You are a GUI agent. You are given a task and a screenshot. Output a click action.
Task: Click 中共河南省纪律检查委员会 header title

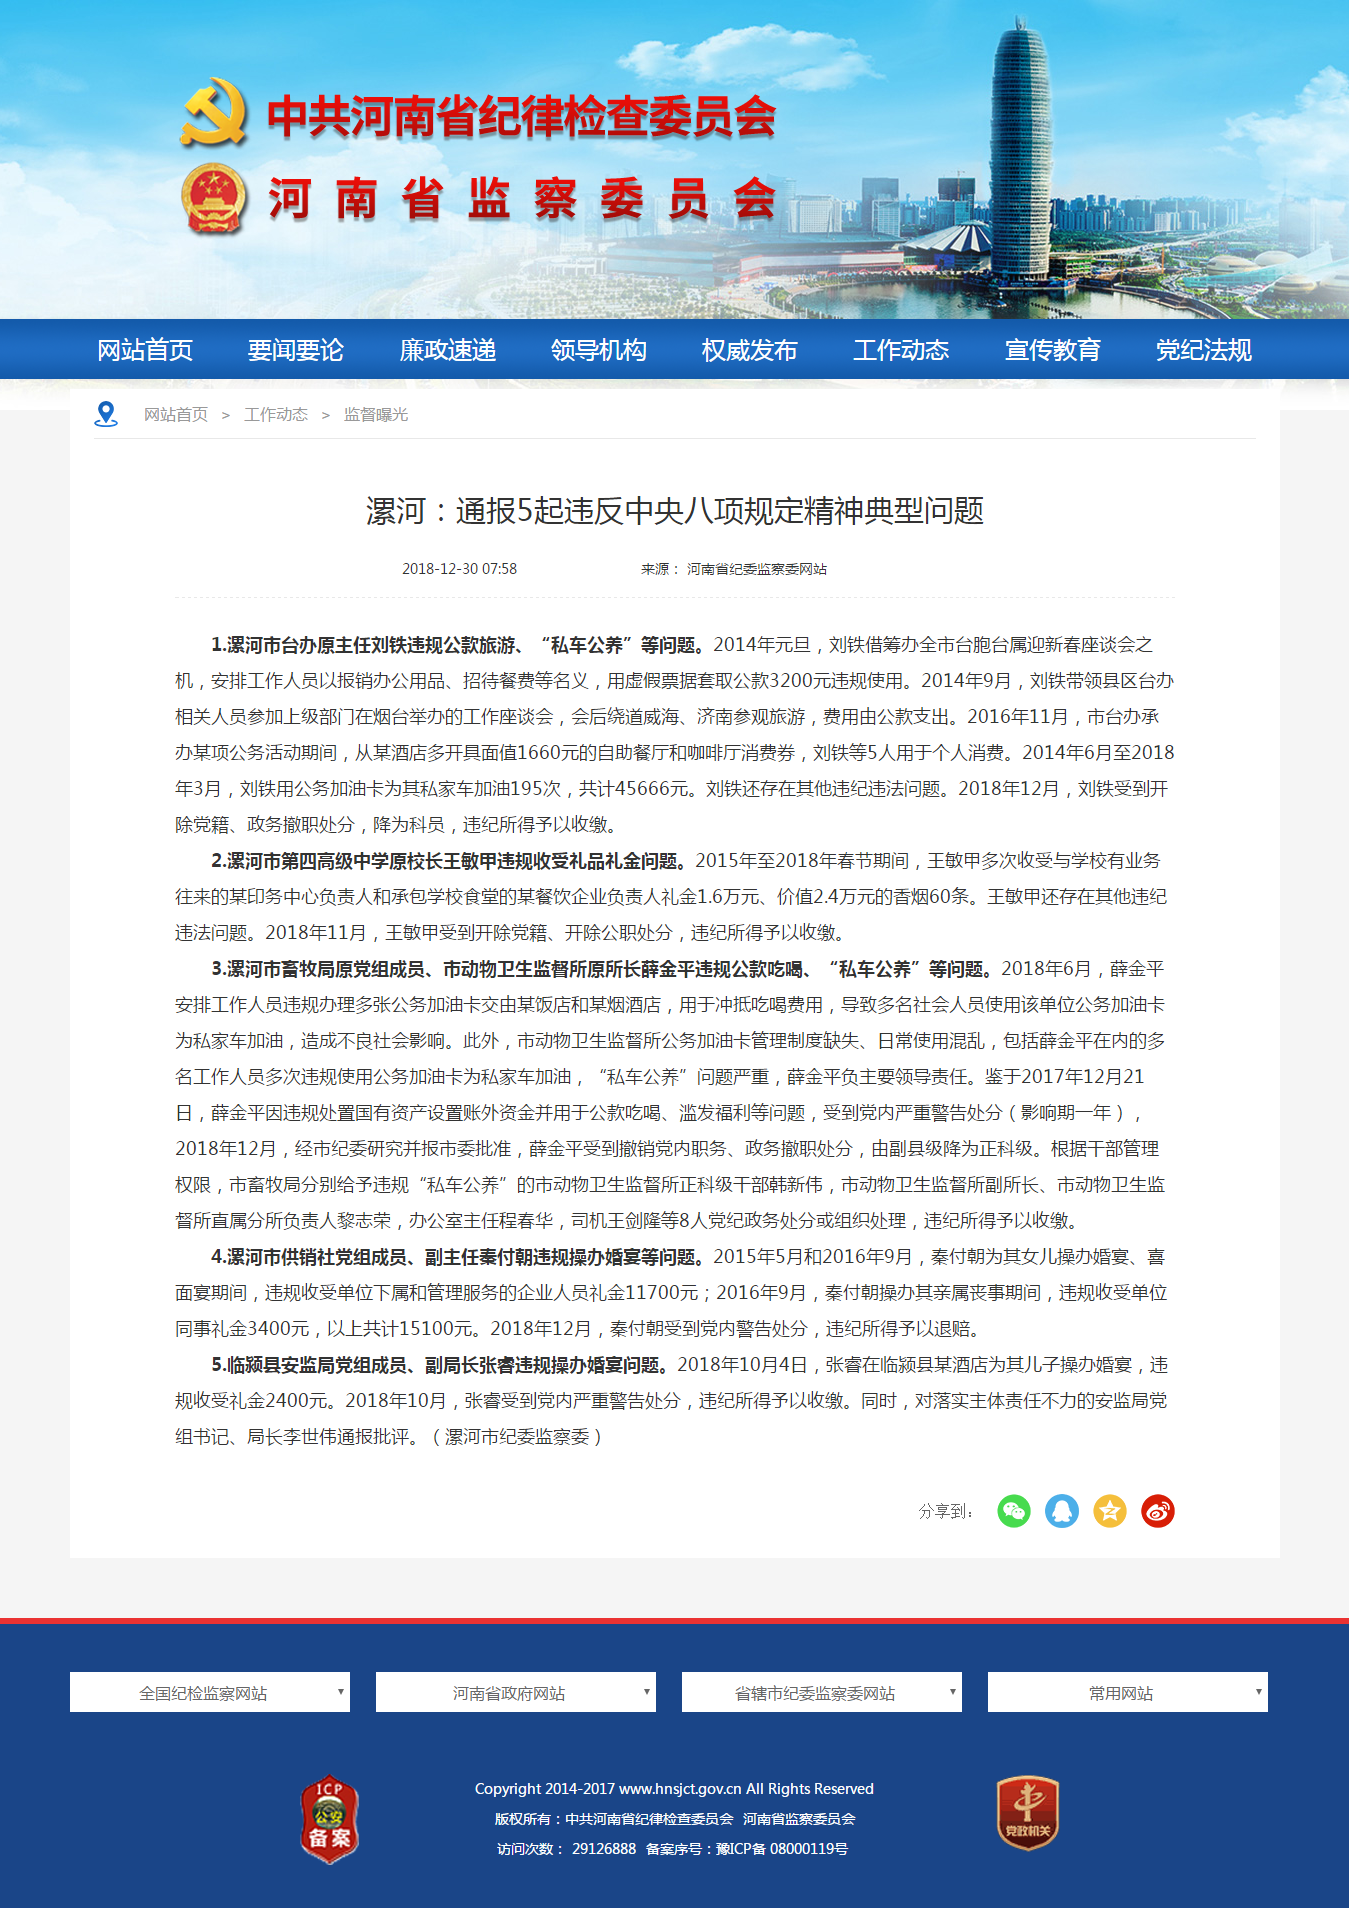click(522, 117)
